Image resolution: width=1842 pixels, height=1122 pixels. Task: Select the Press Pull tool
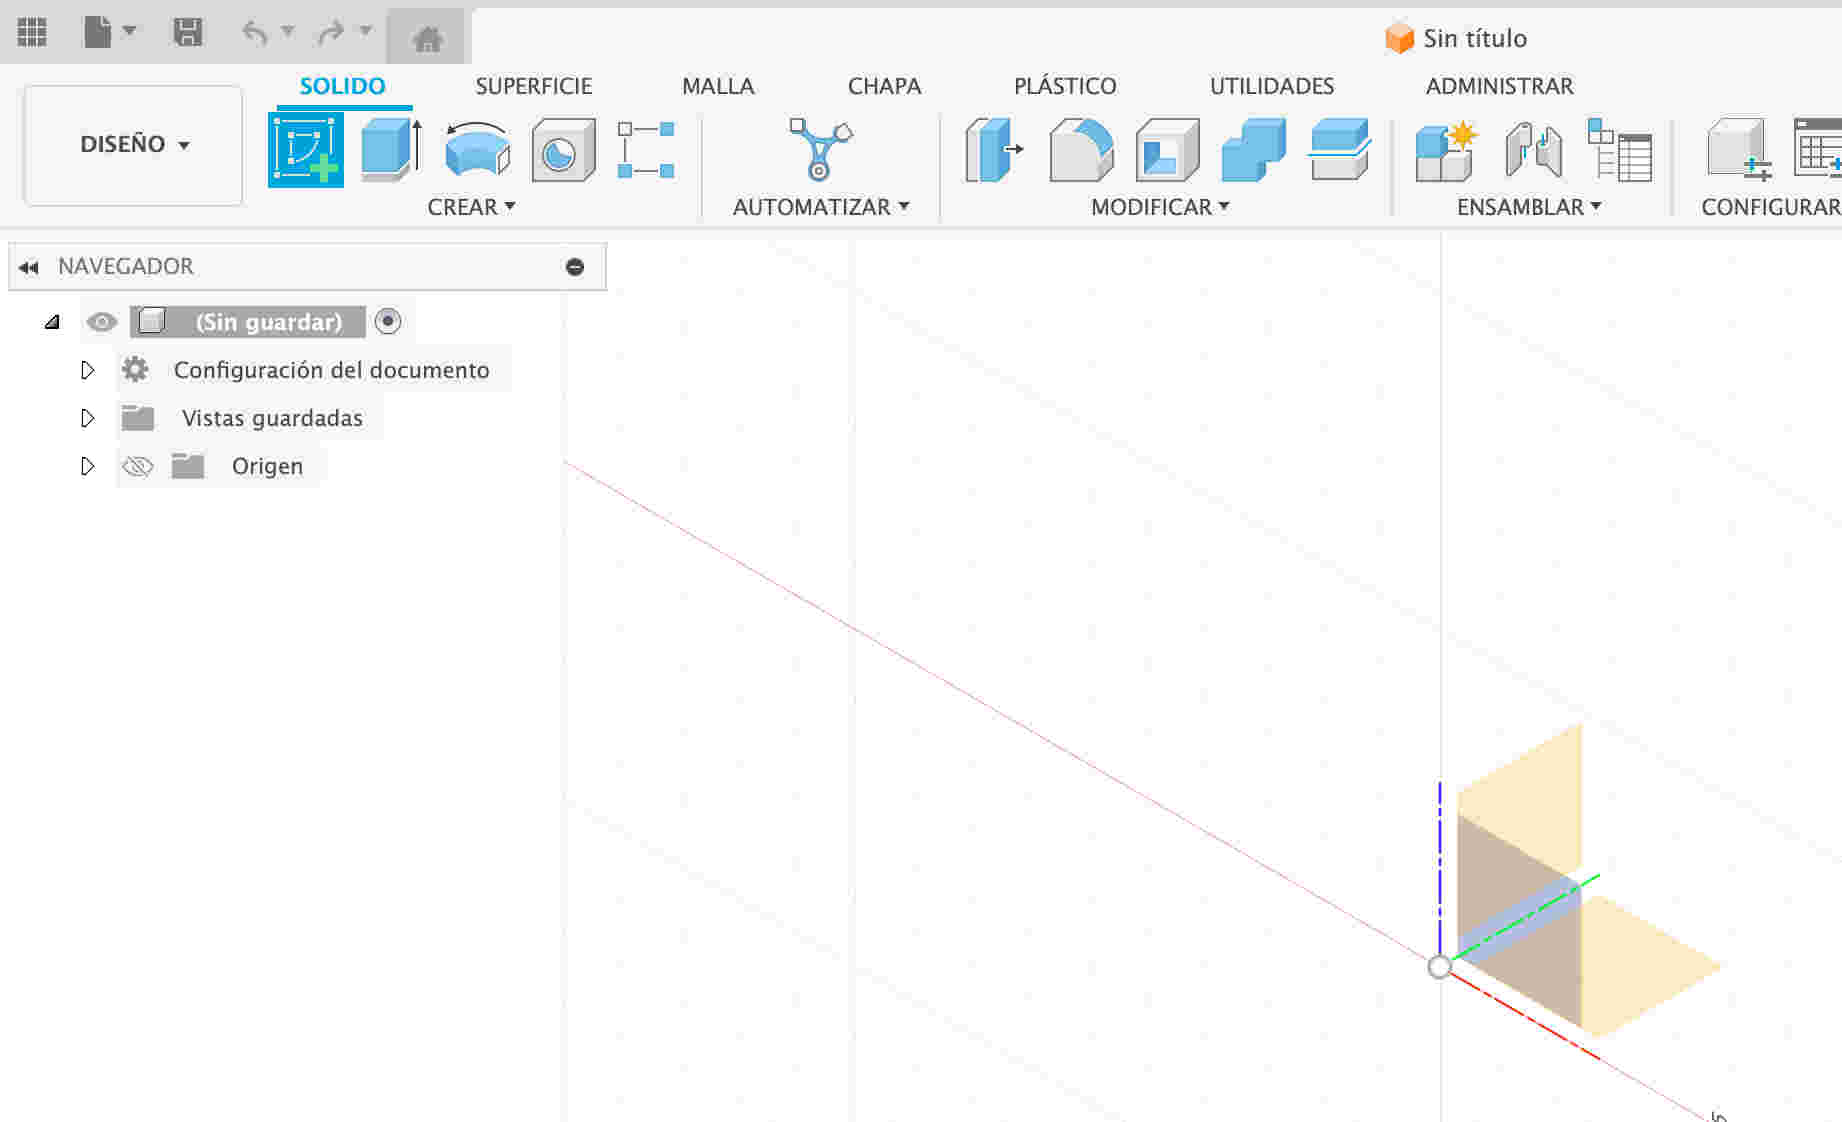[x=994, y=149]
